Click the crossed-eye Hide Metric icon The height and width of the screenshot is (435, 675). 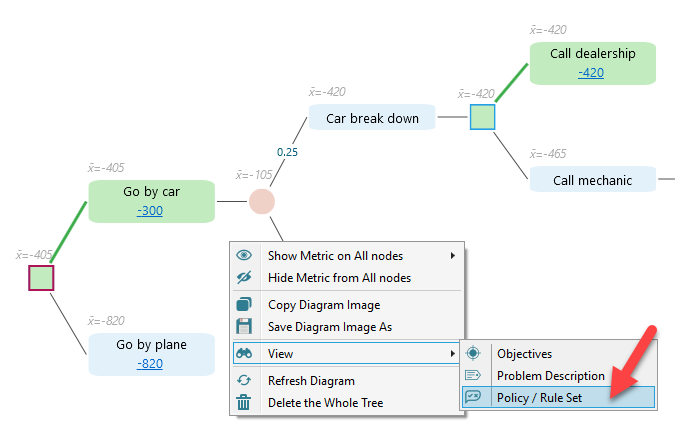(x=244, y=277)
